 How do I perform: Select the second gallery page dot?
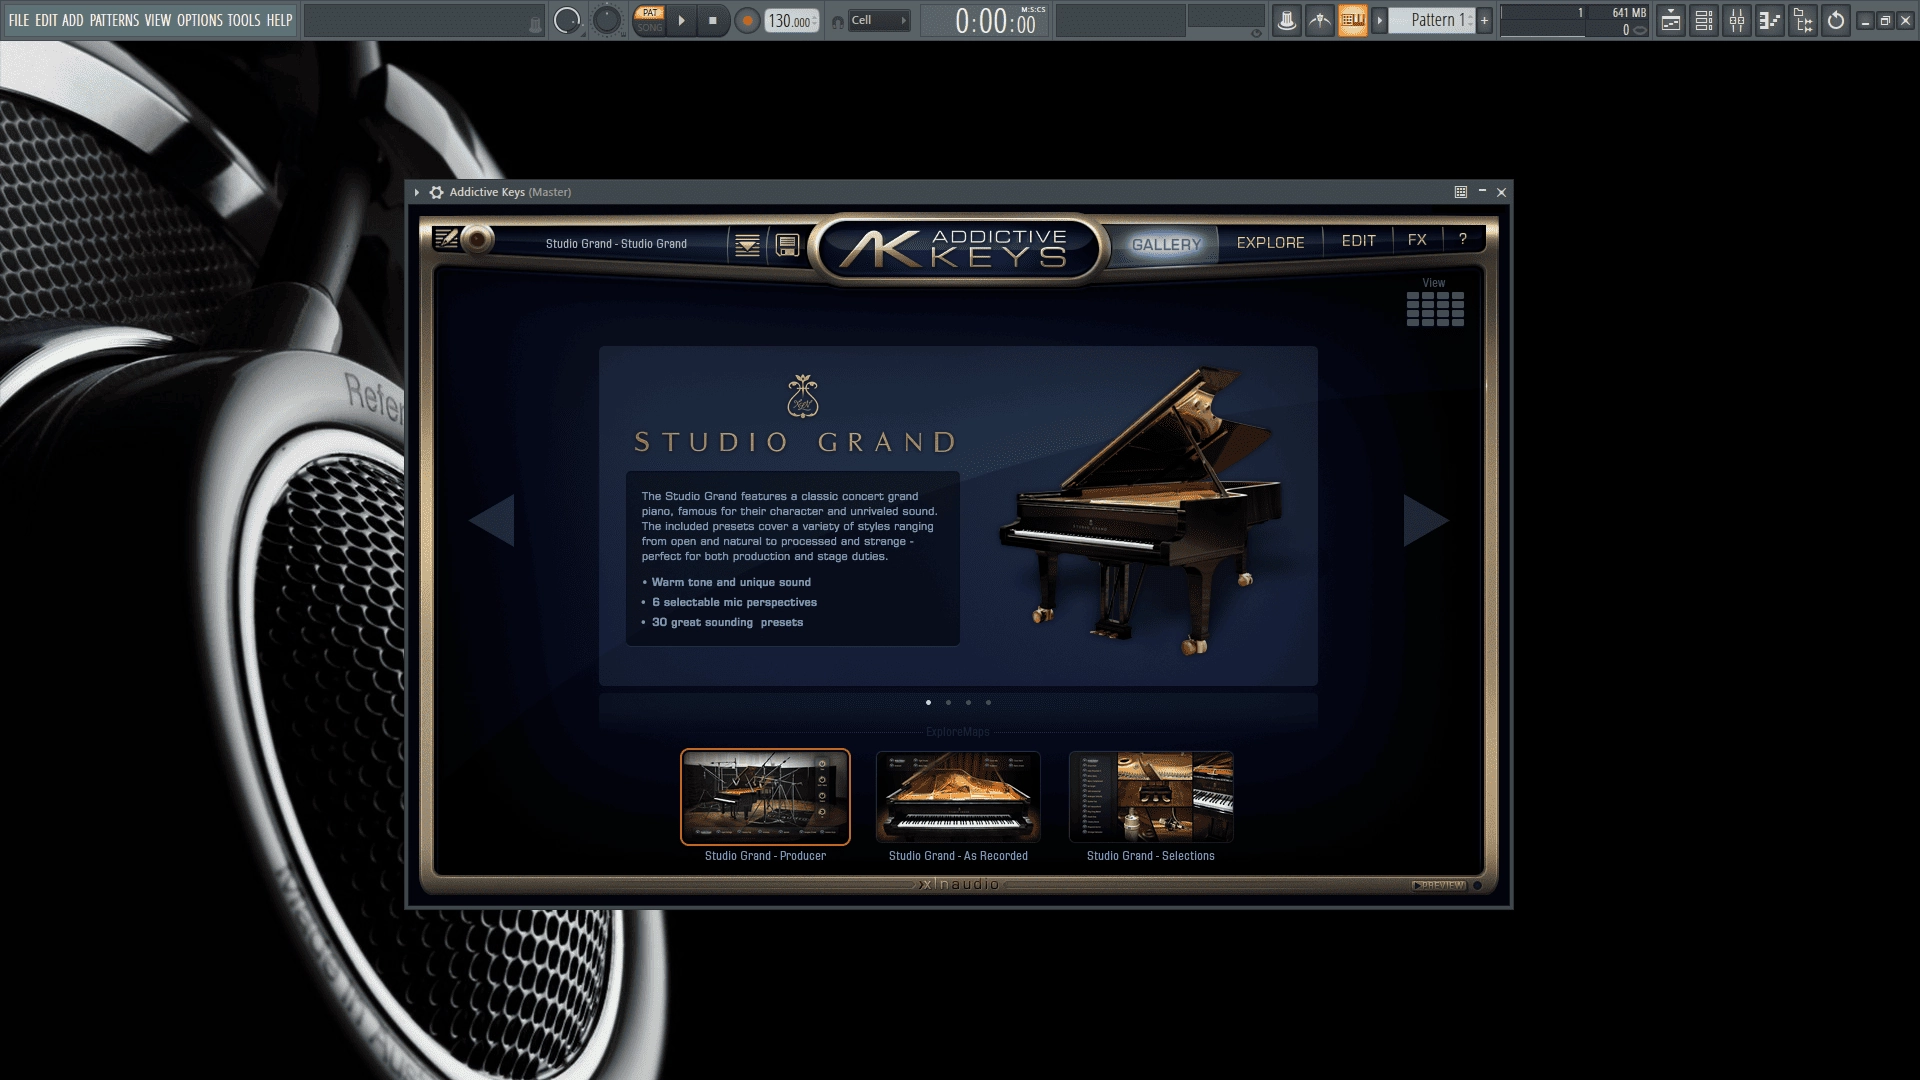948,703
